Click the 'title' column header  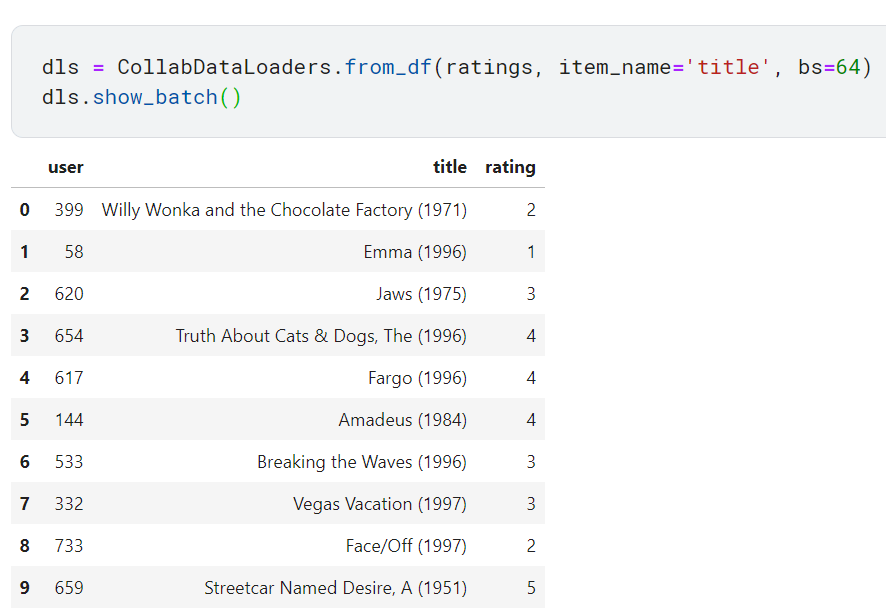[450, 167]
